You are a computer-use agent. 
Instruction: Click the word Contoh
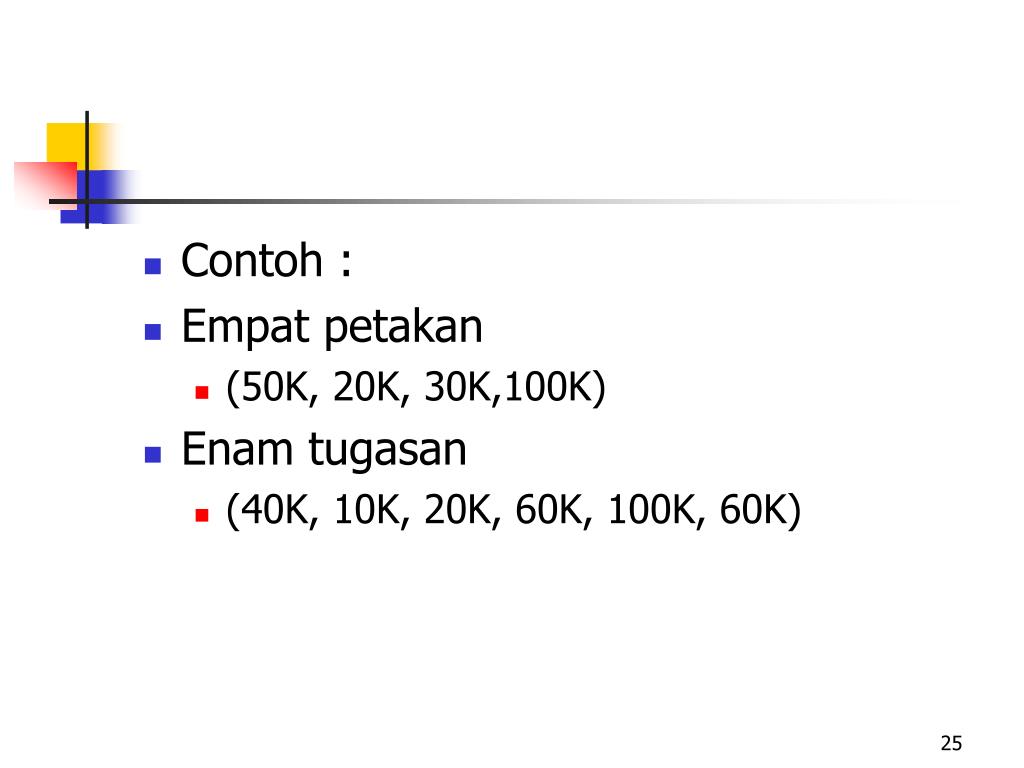pos(252,261)
